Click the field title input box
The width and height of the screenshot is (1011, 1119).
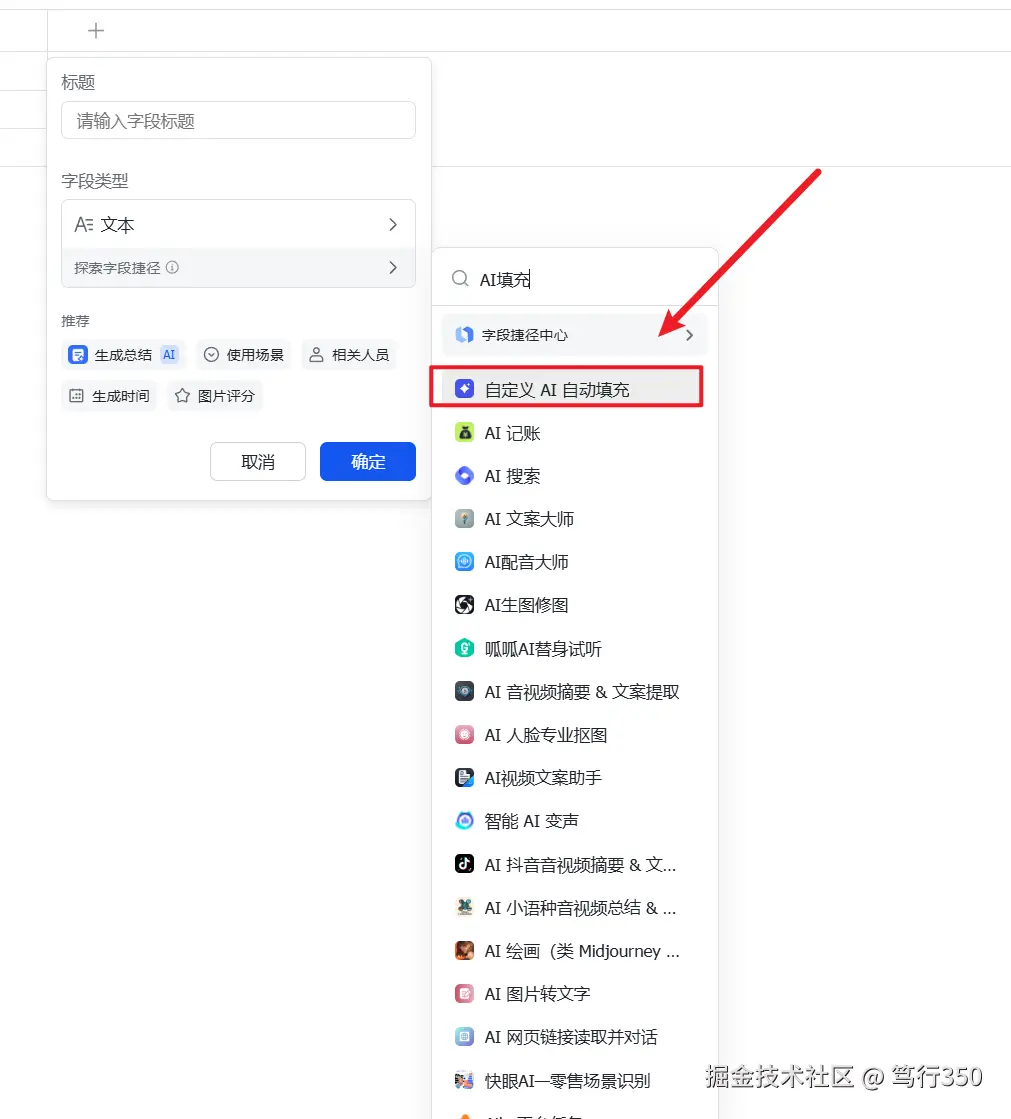pyautogui.click(x=238, y=121)
